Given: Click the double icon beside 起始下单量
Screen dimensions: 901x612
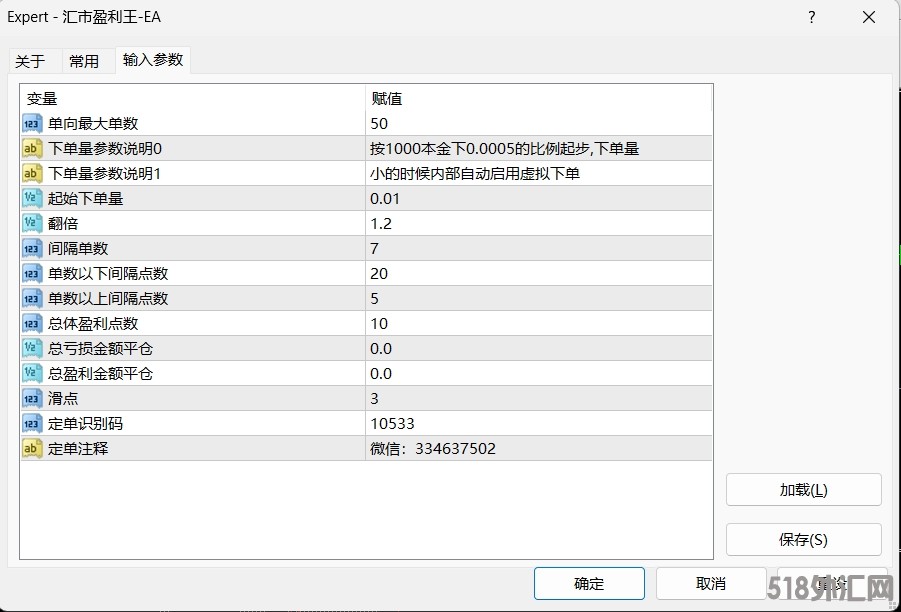Looking at the screenshot, I should click(x=32, y=198).
